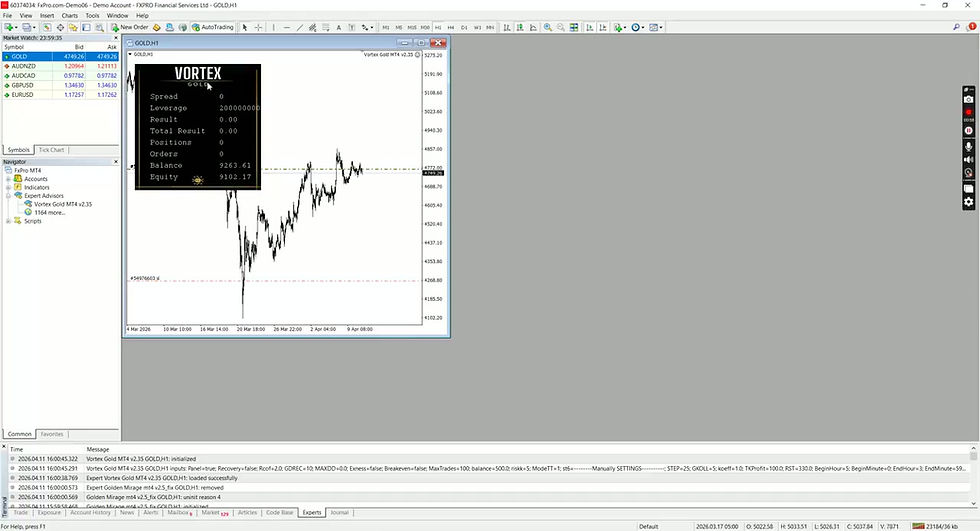980x531 pixels.
Task: Open the Account History tab
Action: [x=90, y=512]
